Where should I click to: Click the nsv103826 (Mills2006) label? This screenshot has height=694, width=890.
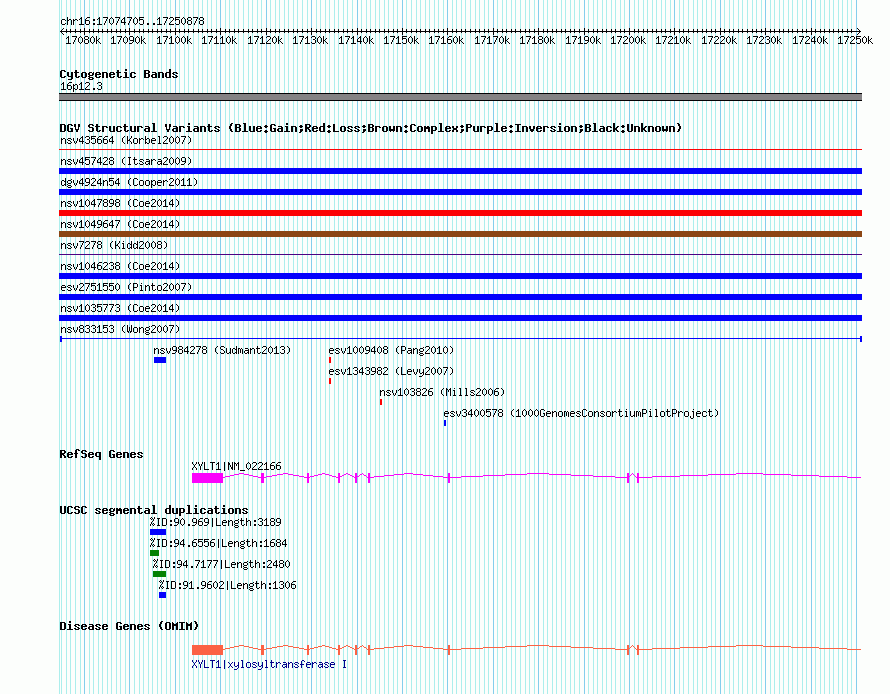pyautogui.click(x=442, y=392)
